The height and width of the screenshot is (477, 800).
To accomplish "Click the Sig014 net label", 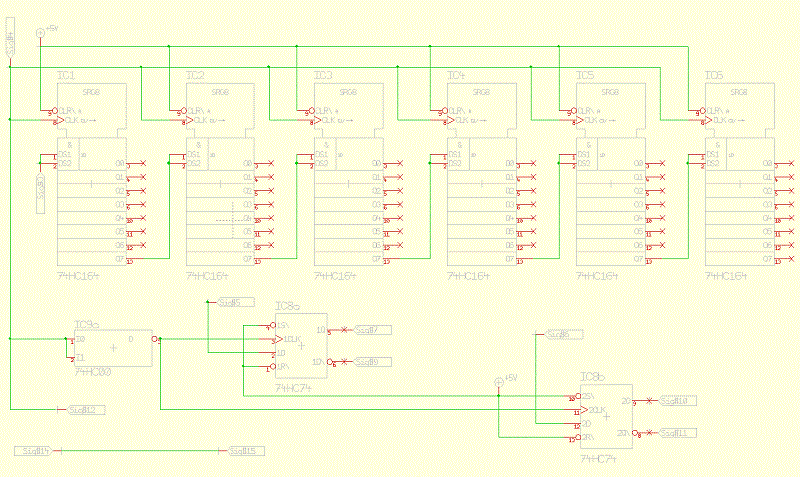I will coord(33,451).
